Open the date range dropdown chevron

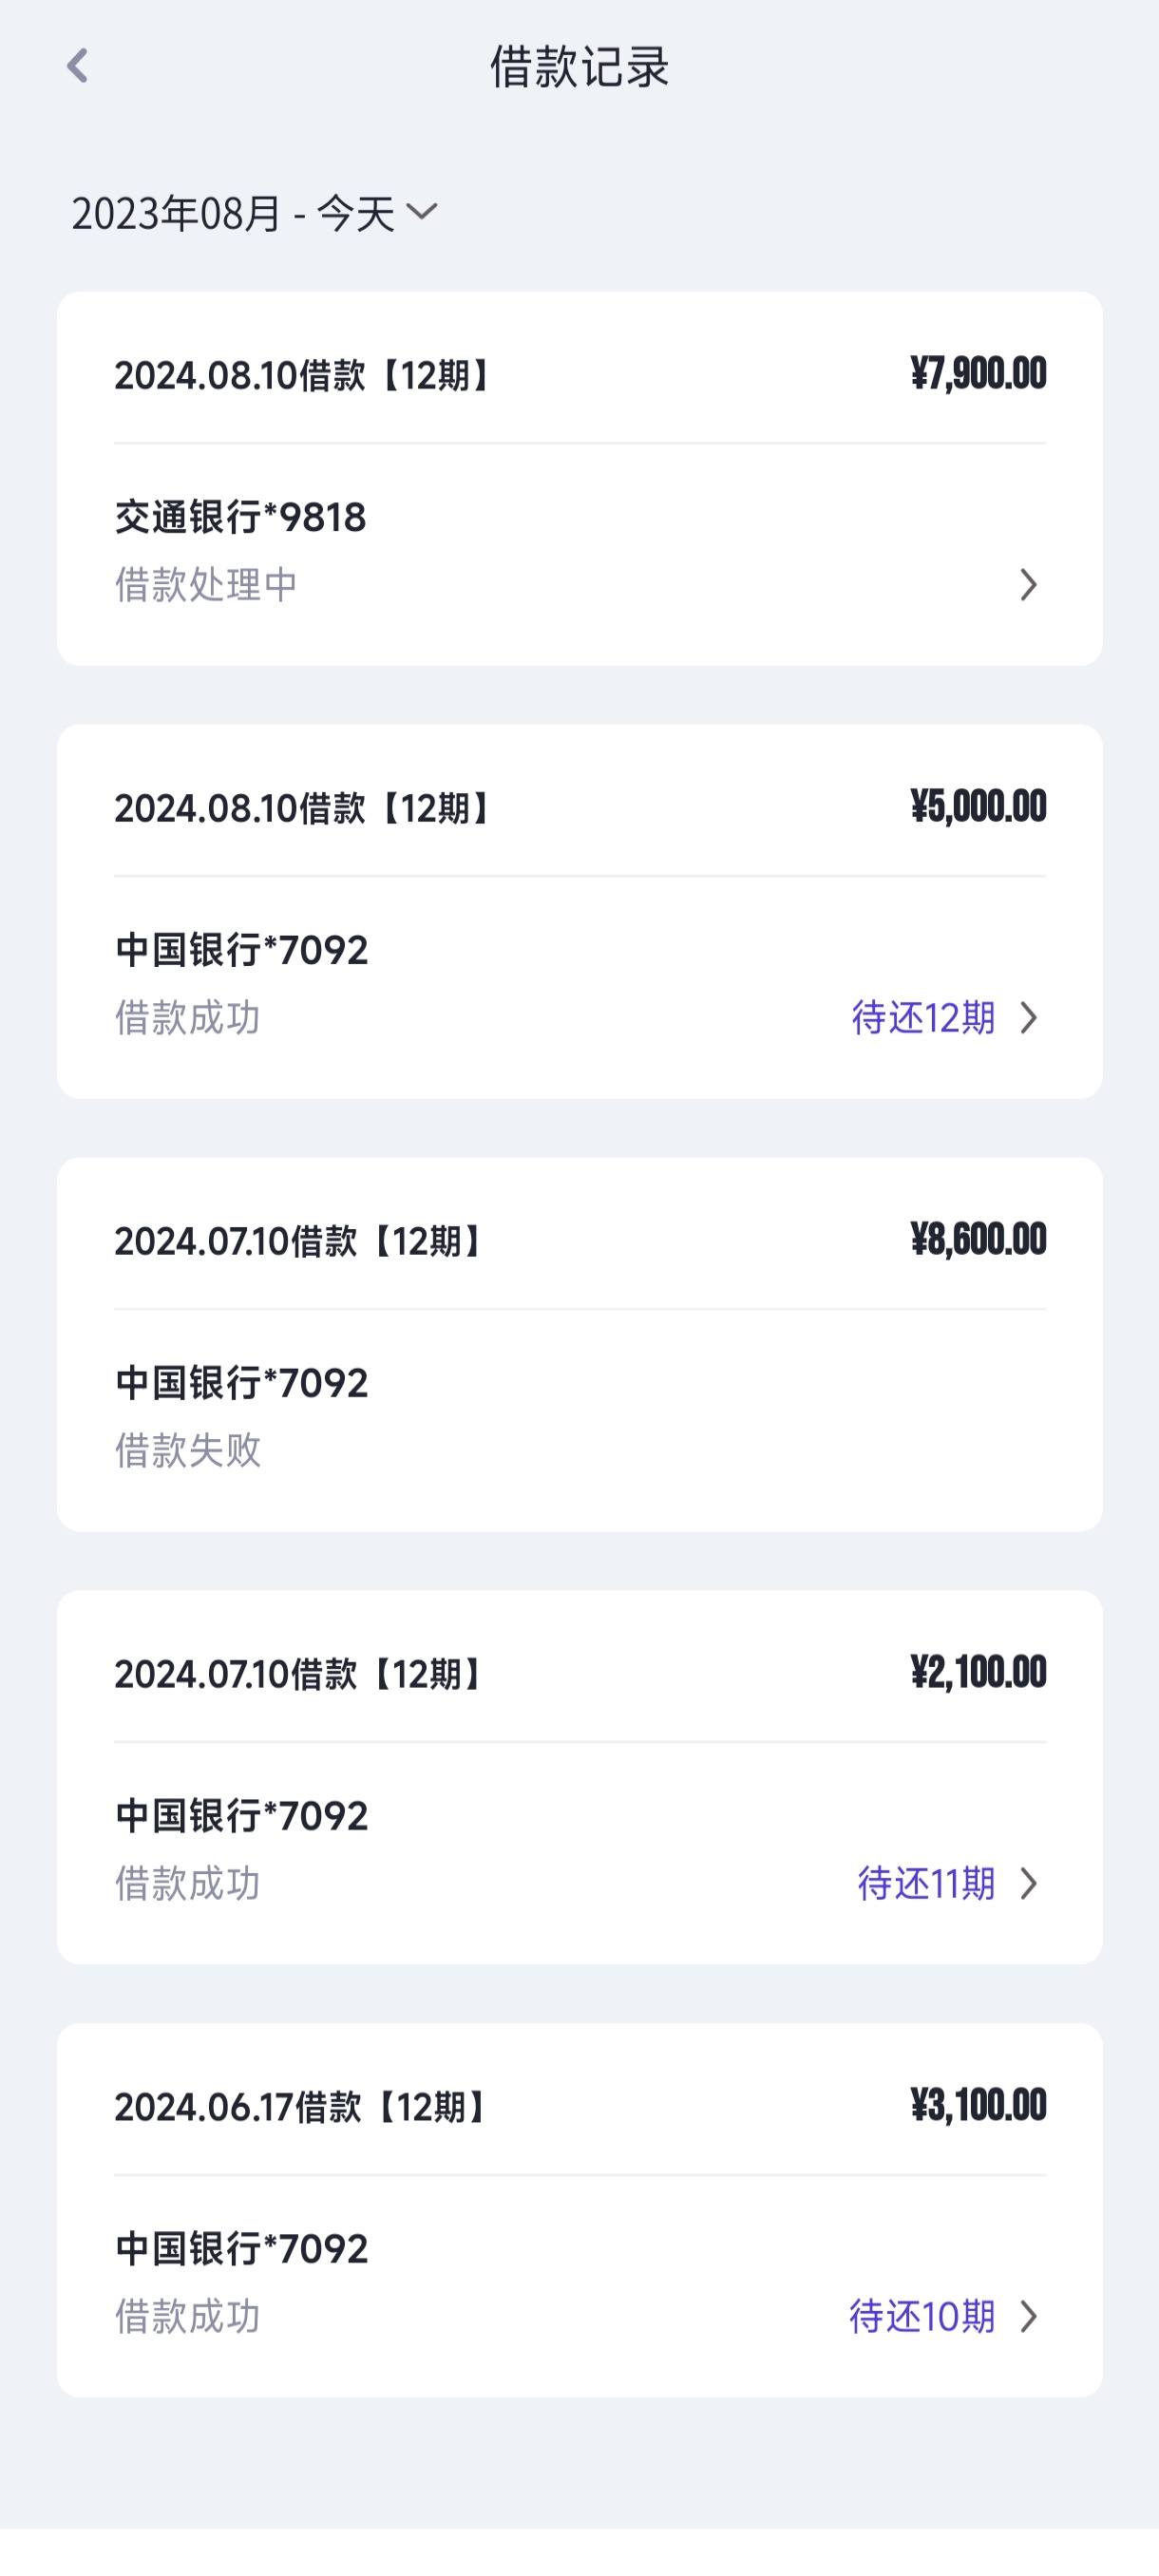coord(422,211)
